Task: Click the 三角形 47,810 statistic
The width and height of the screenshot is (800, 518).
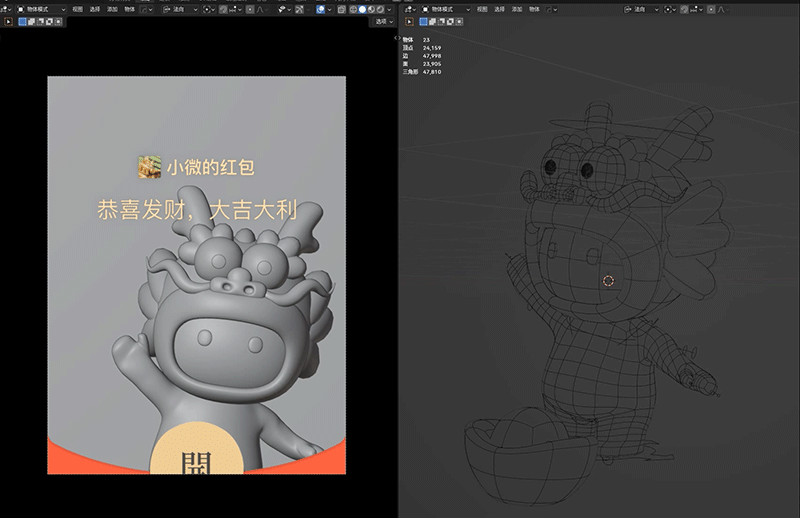Action: click(x=422, y=72)
